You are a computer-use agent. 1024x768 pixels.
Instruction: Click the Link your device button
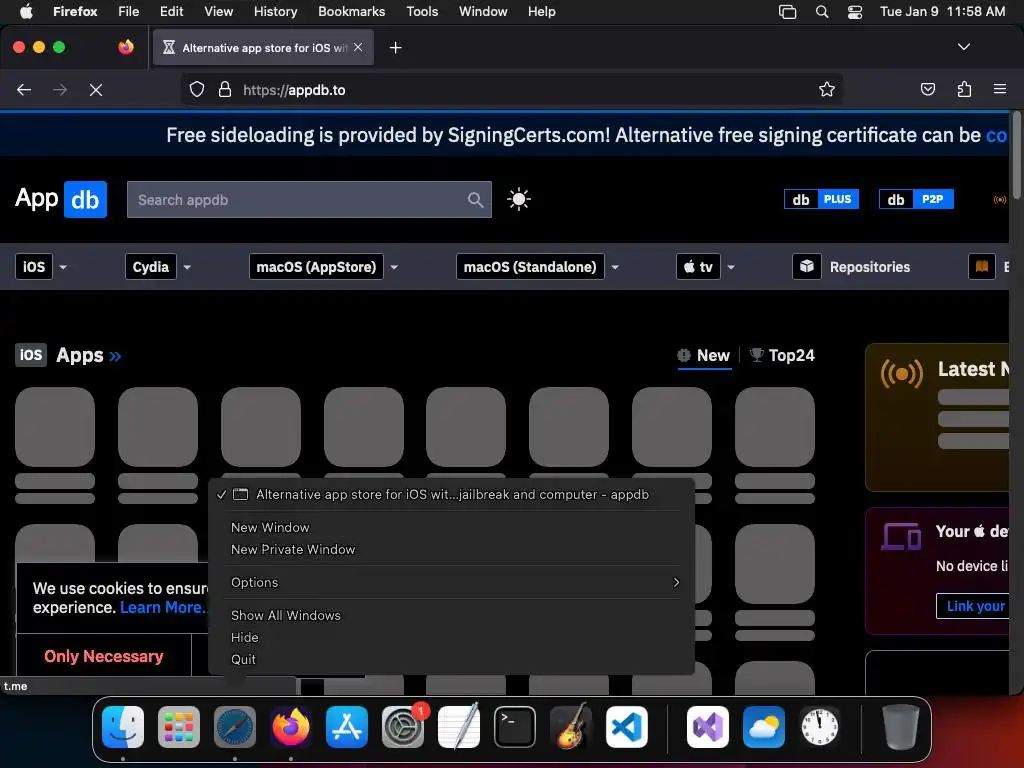[x=974, y=606]
